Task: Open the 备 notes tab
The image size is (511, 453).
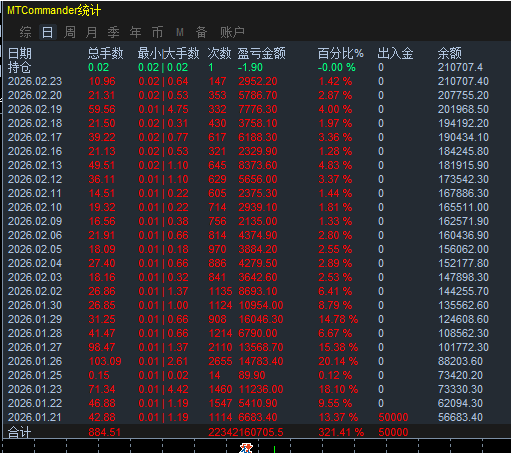Action: pyautogui.click(x=201, y=32)
